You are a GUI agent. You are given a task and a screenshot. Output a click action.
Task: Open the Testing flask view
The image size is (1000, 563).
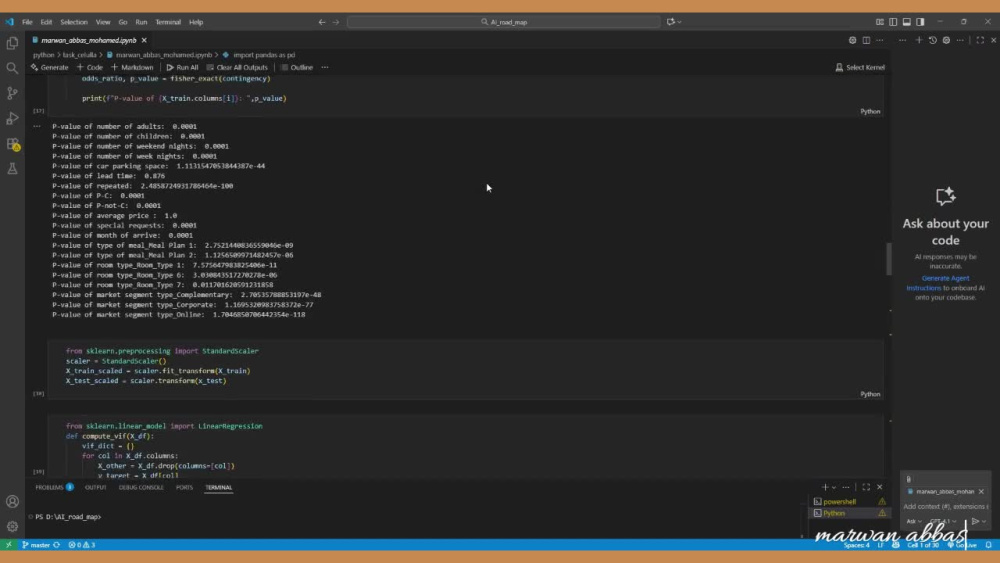click(x=12, y=169)
